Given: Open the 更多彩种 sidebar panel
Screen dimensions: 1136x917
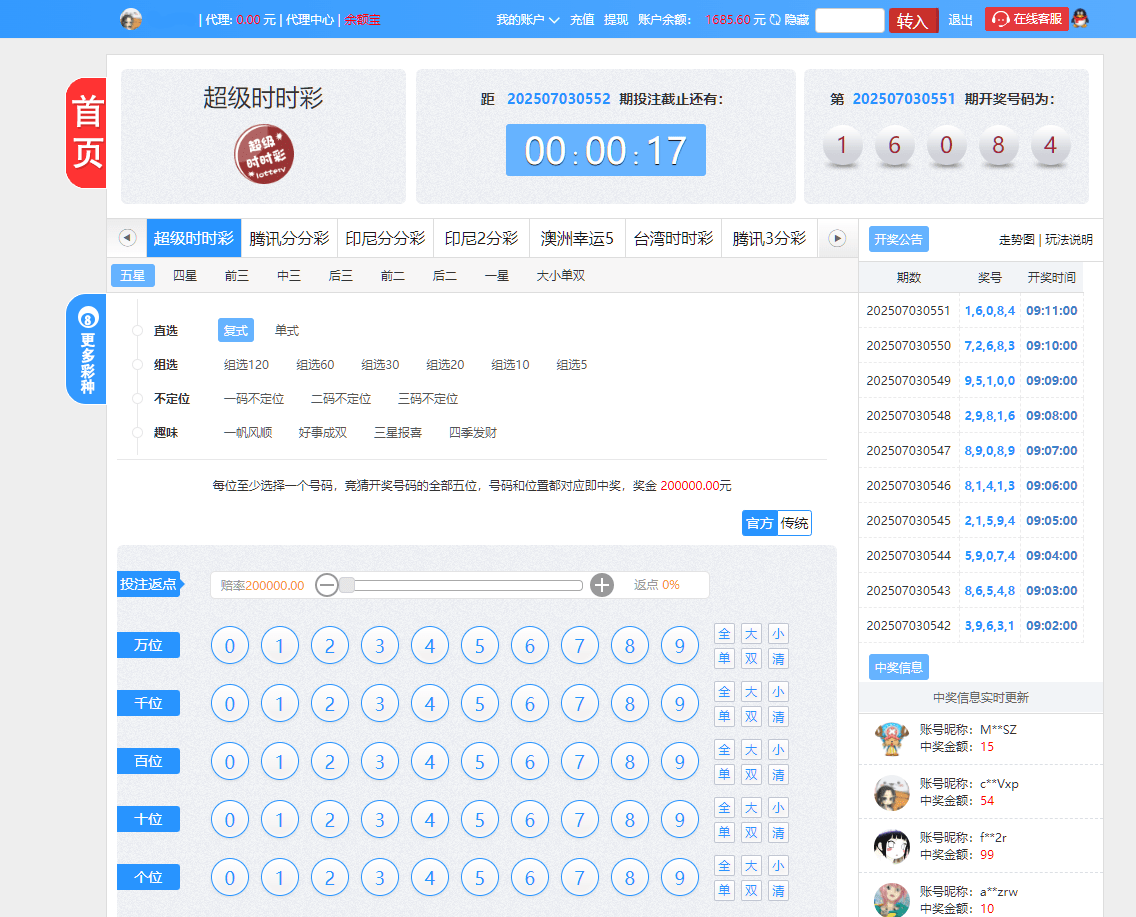Looking at the screenshot, I should click(x=85, y=349).
